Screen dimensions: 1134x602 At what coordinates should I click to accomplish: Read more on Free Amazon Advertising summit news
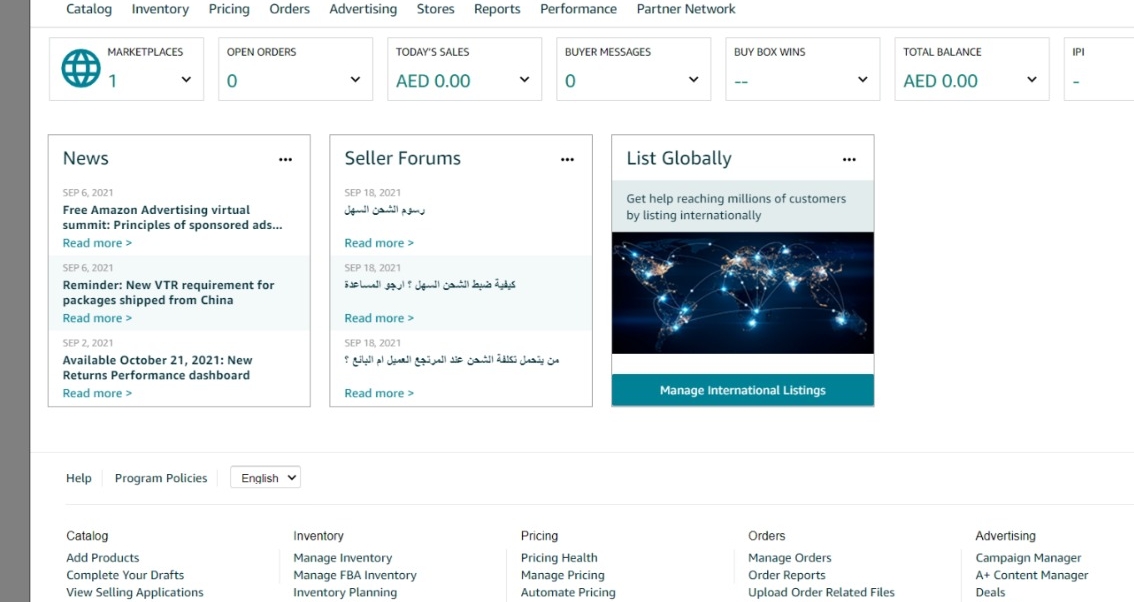coord(97,243)
